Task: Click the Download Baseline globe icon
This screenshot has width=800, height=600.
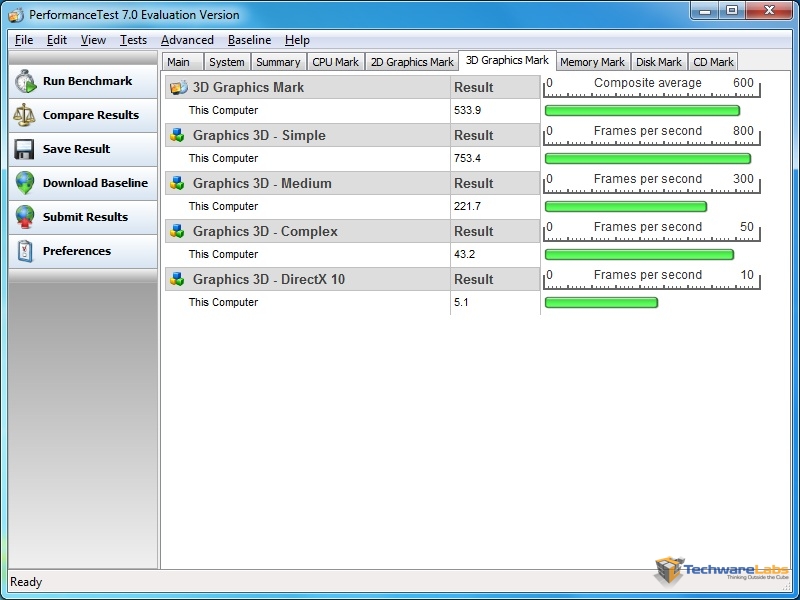Action: click(x=25, y=184)
